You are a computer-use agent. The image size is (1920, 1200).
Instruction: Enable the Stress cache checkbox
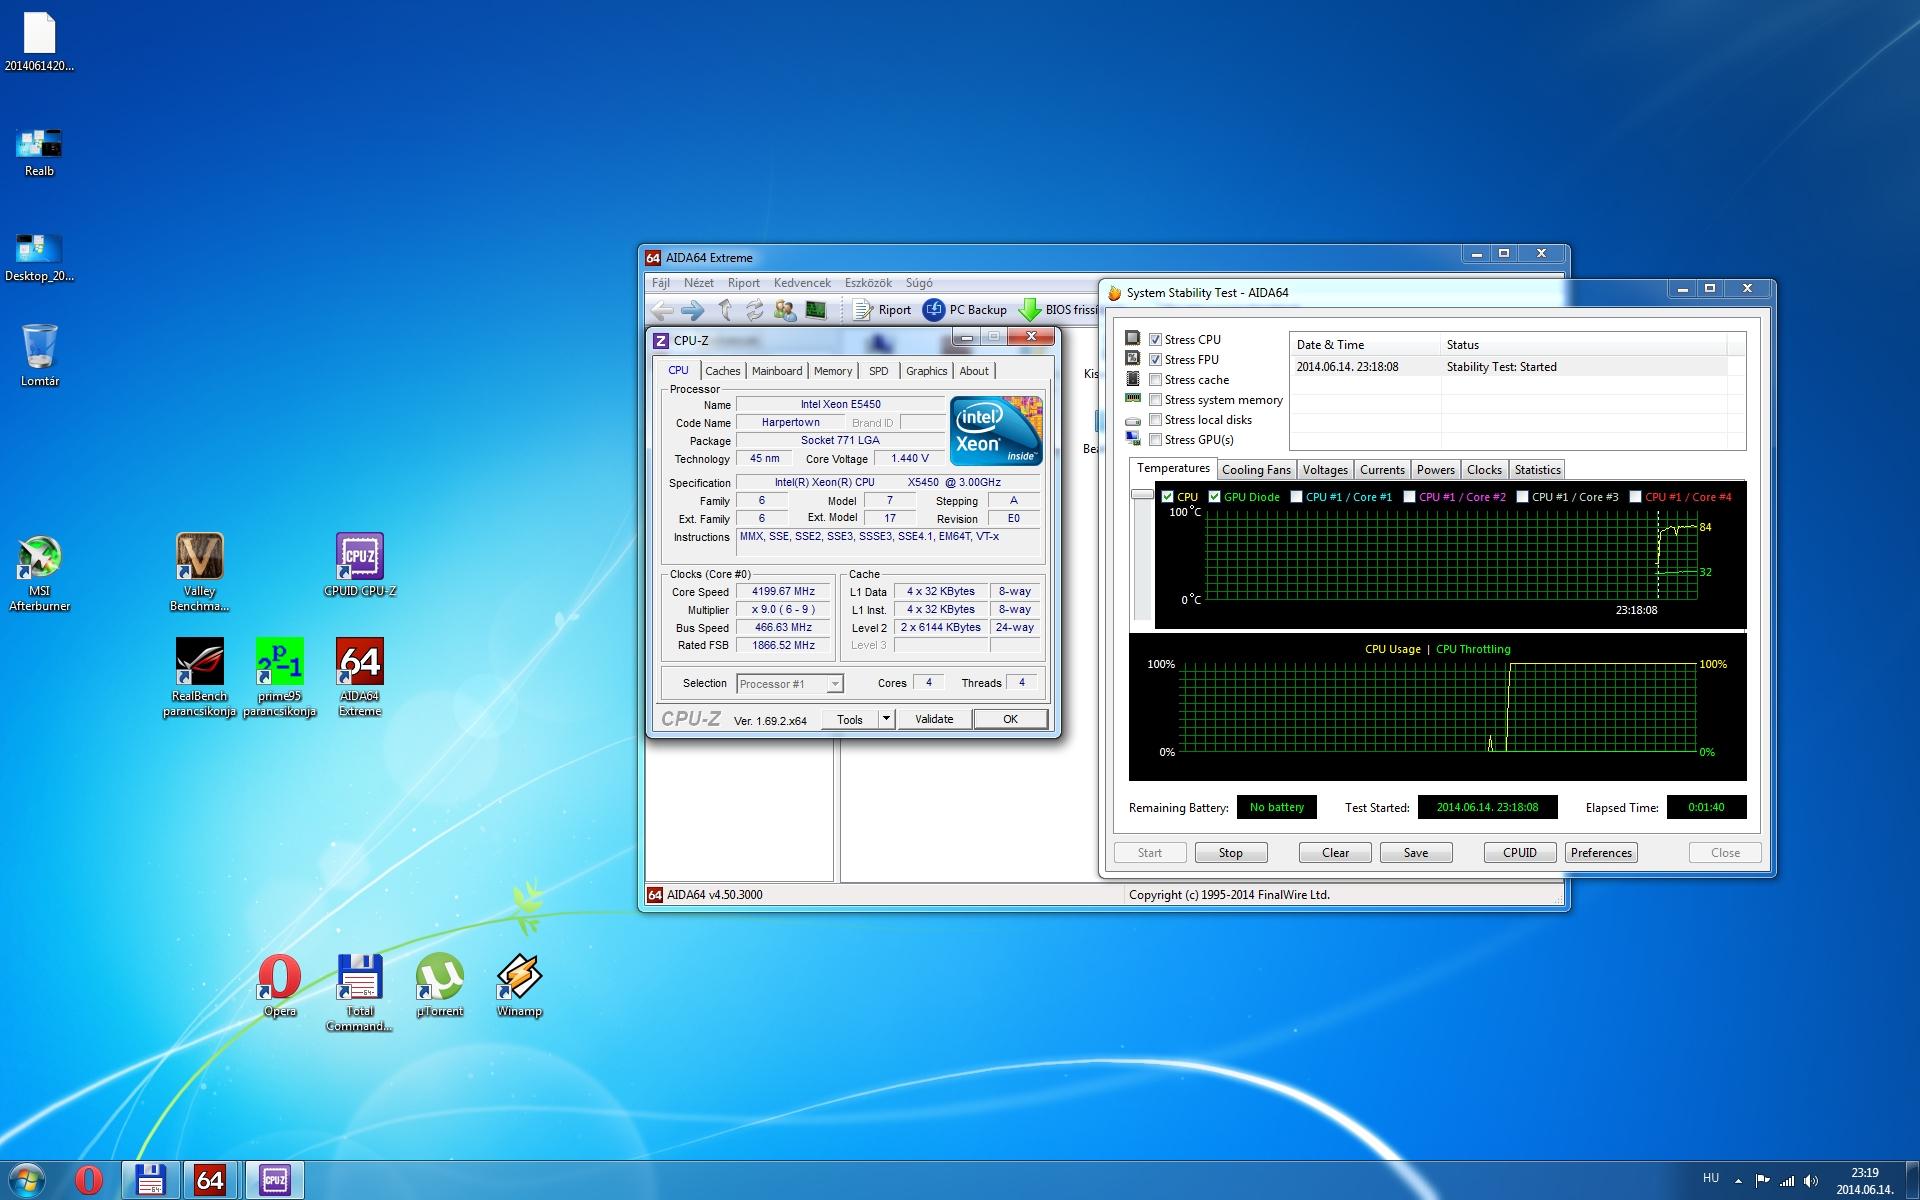[x=1155, y=380]
